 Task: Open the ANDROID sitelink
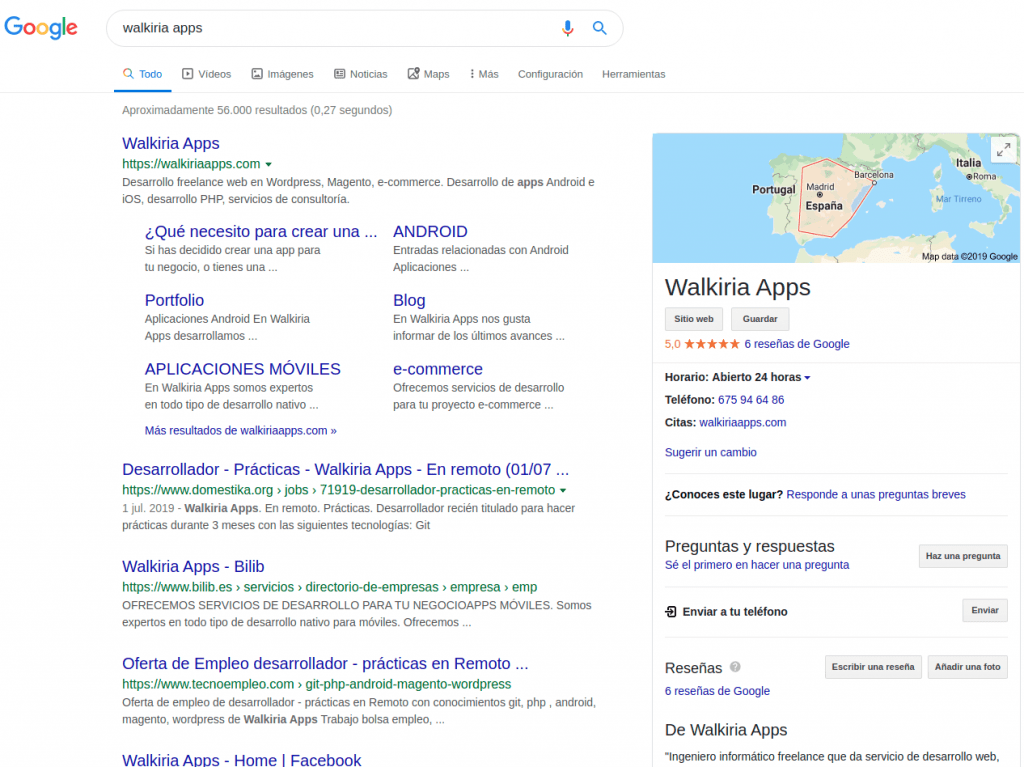point(430,232)
